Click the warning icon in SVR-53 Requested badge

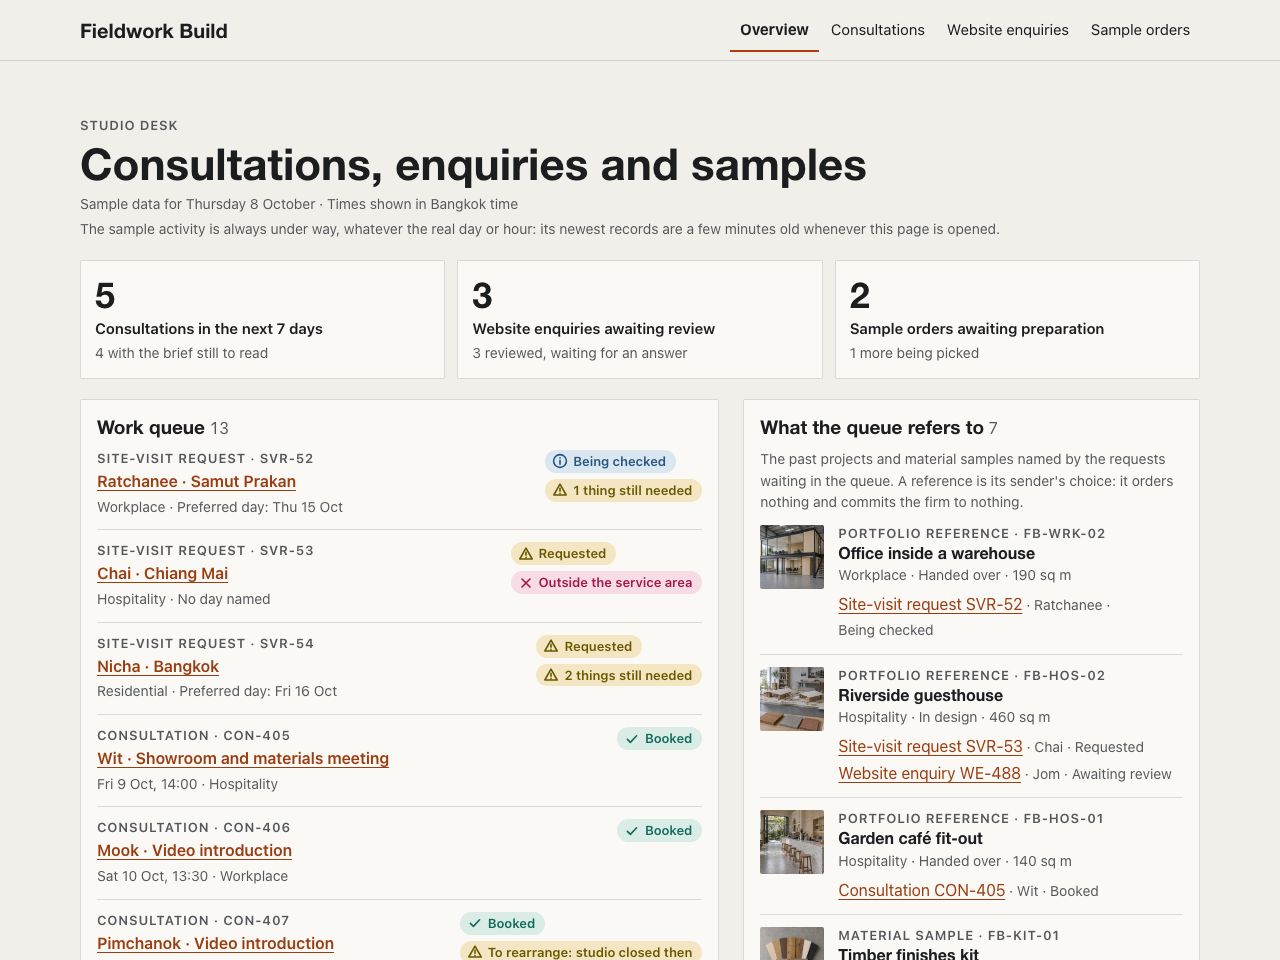[526, 554]
